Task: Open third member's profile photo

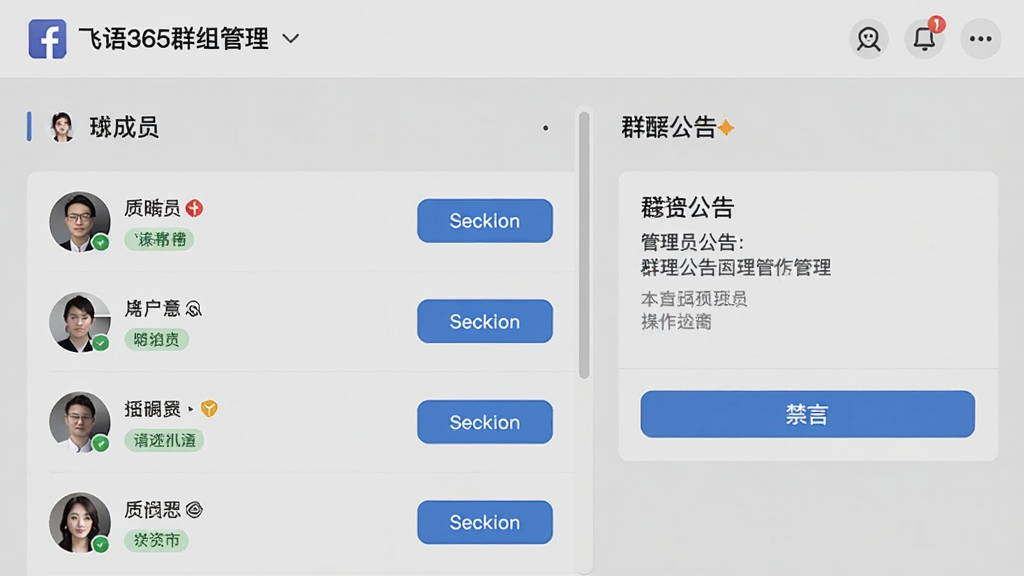Action: (x=80, y=422)
